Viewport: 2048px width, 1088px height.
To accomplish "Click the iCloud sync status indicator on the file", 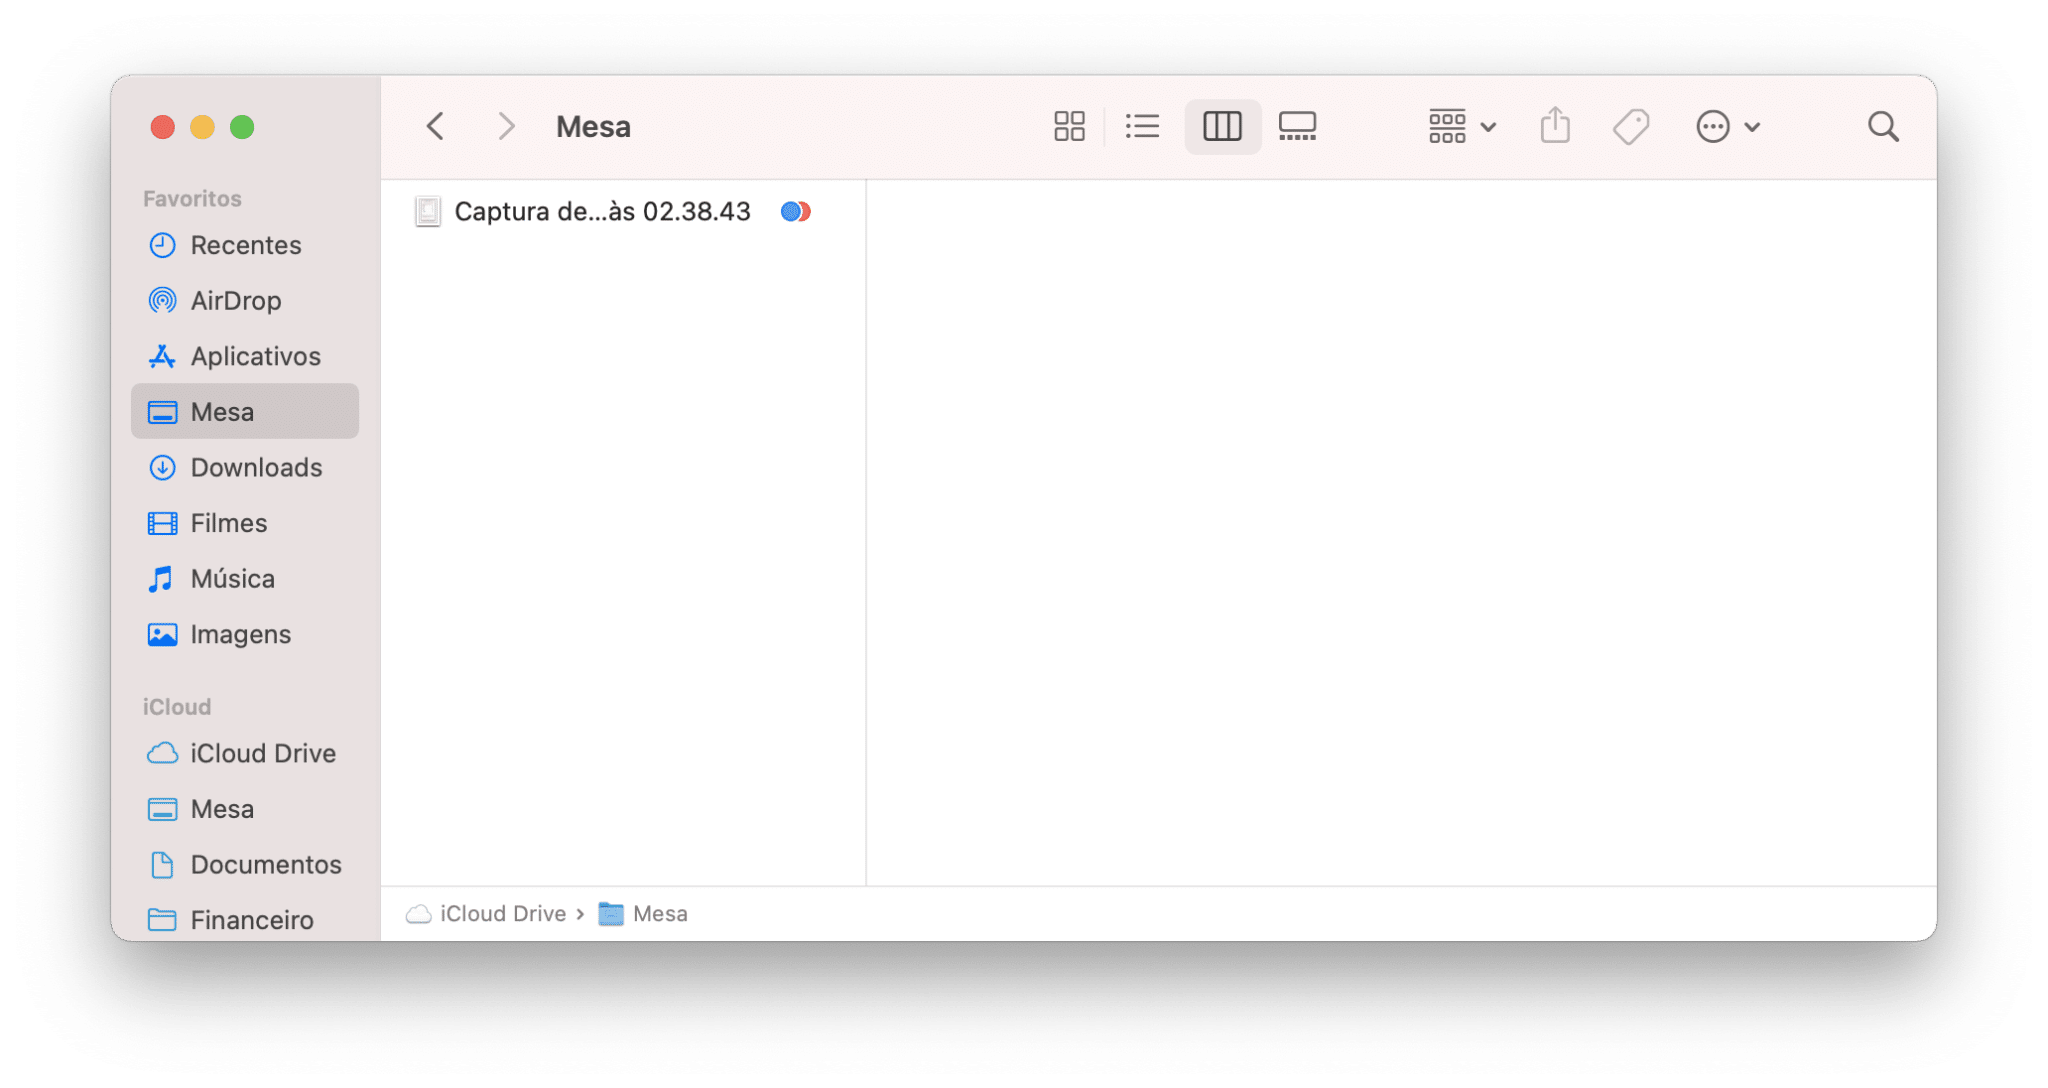I will pyautogui.click(x=795, y=211).
